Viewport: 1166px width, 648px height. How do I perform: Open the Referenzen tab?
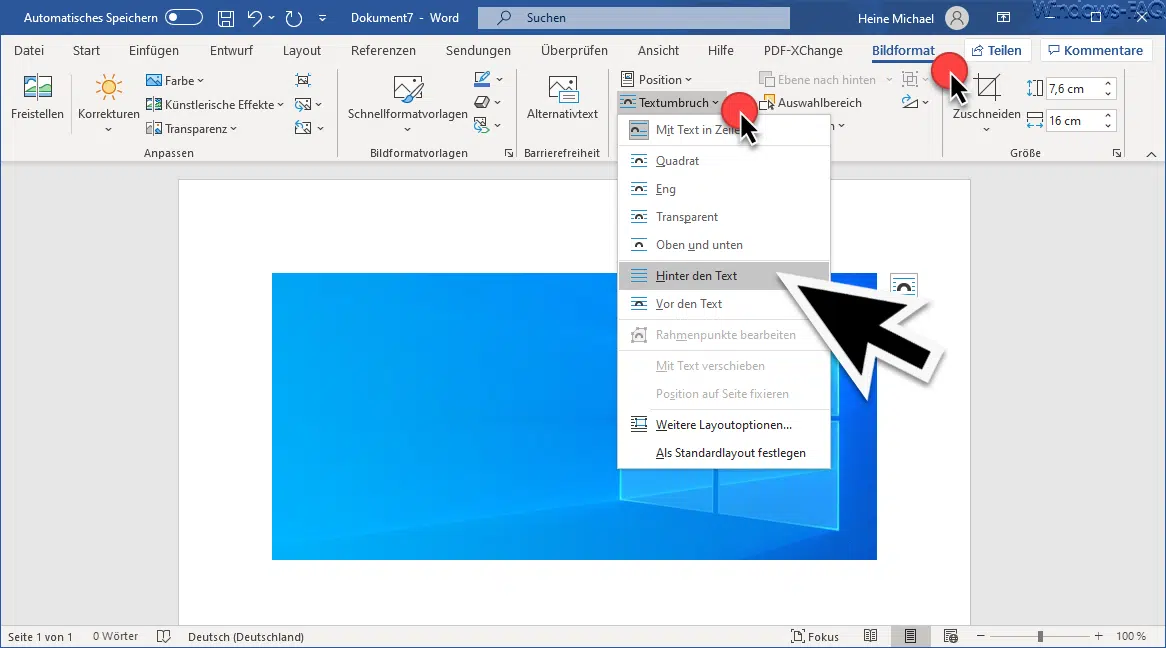[x=384, y=51]
